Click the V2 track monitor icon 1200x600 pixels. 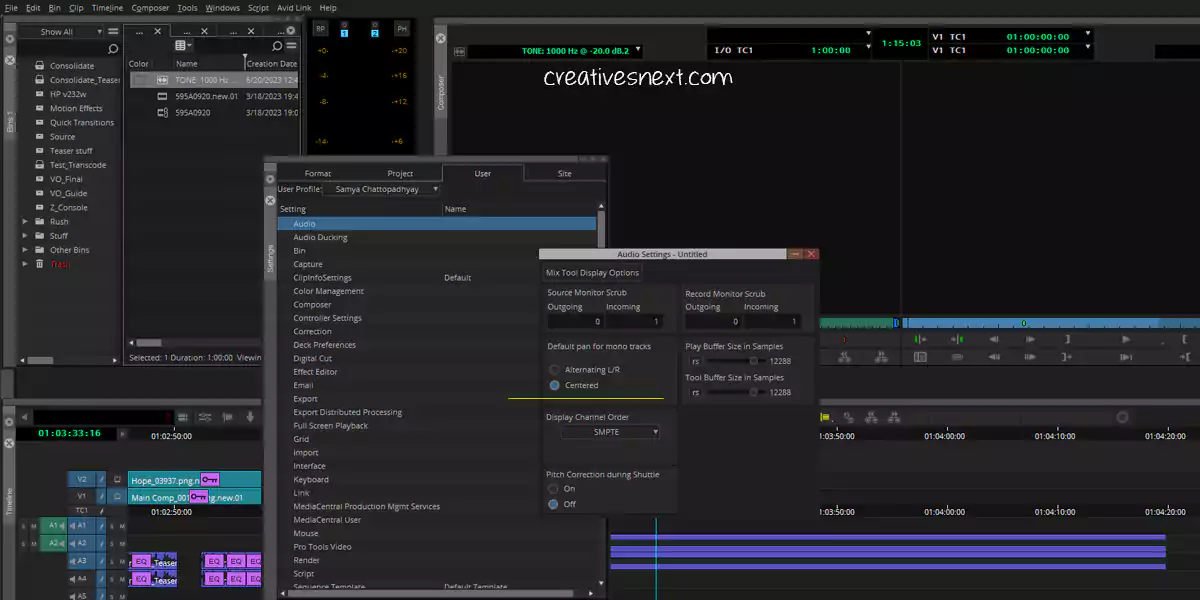tap(116, 480)
